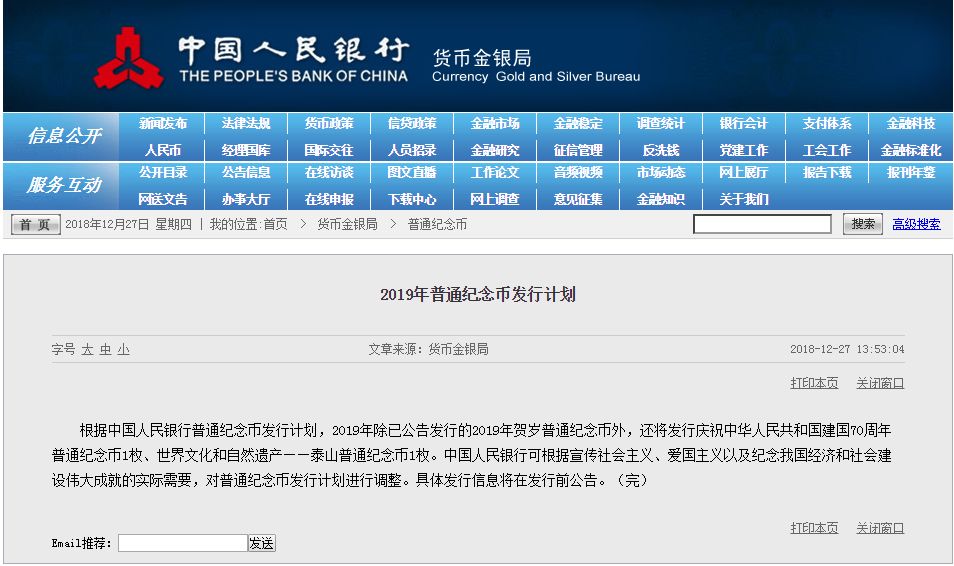Set font size to 大
The height and width of the screenshot is (566, 954).
tap(88, 349)
